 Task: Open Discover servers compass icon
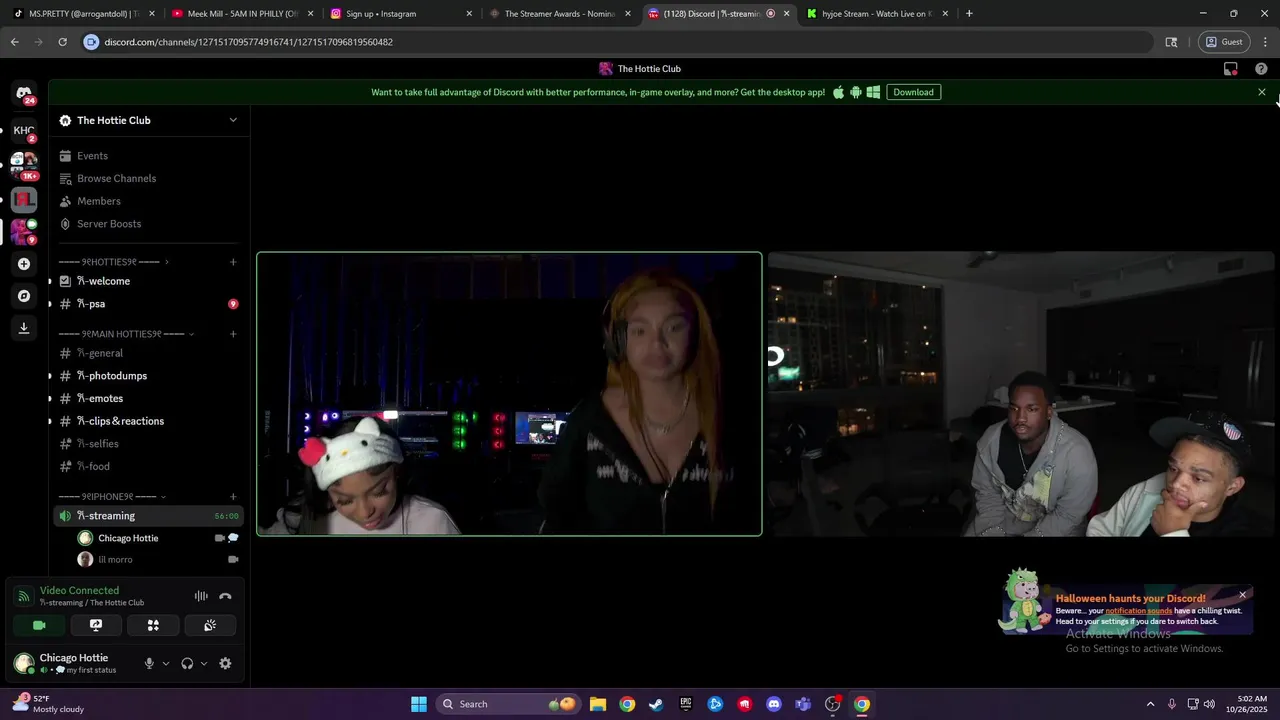(24, 296)
